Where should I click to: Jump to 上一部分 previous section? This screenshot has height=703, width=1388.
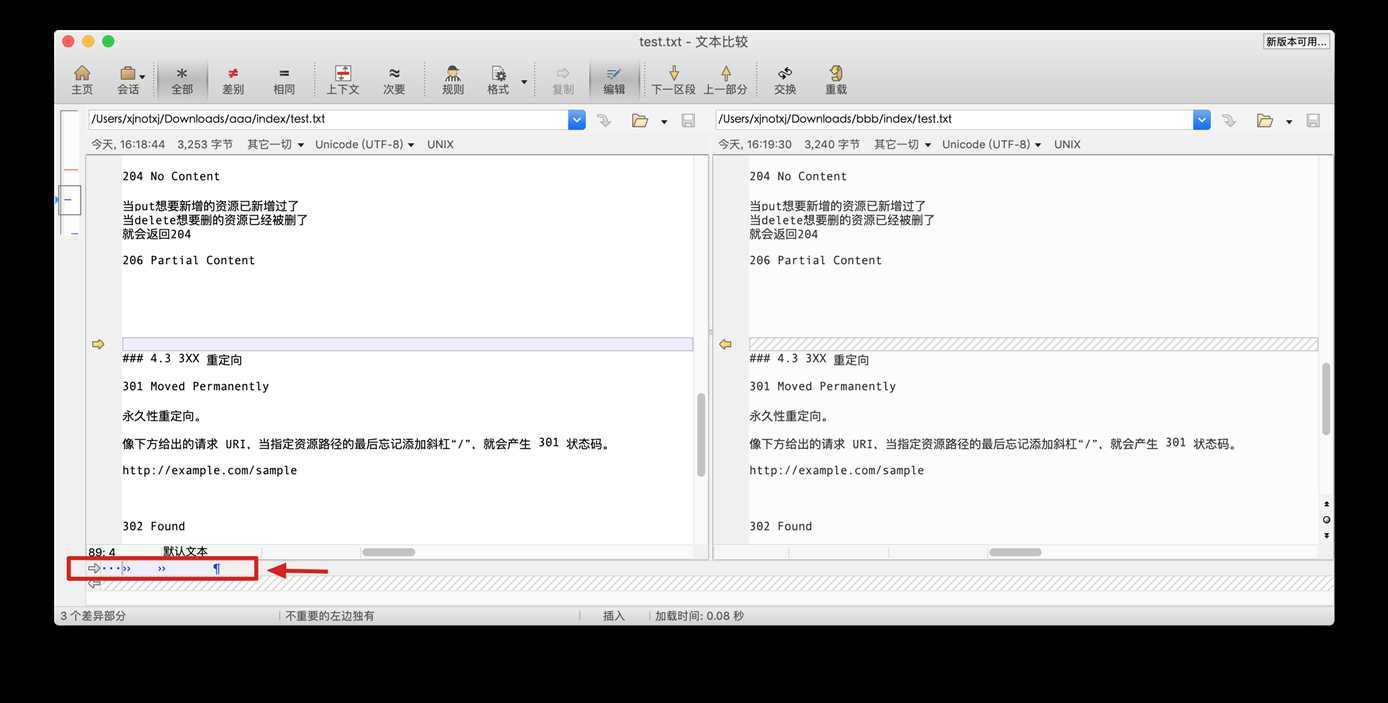(x=725, y=79)
